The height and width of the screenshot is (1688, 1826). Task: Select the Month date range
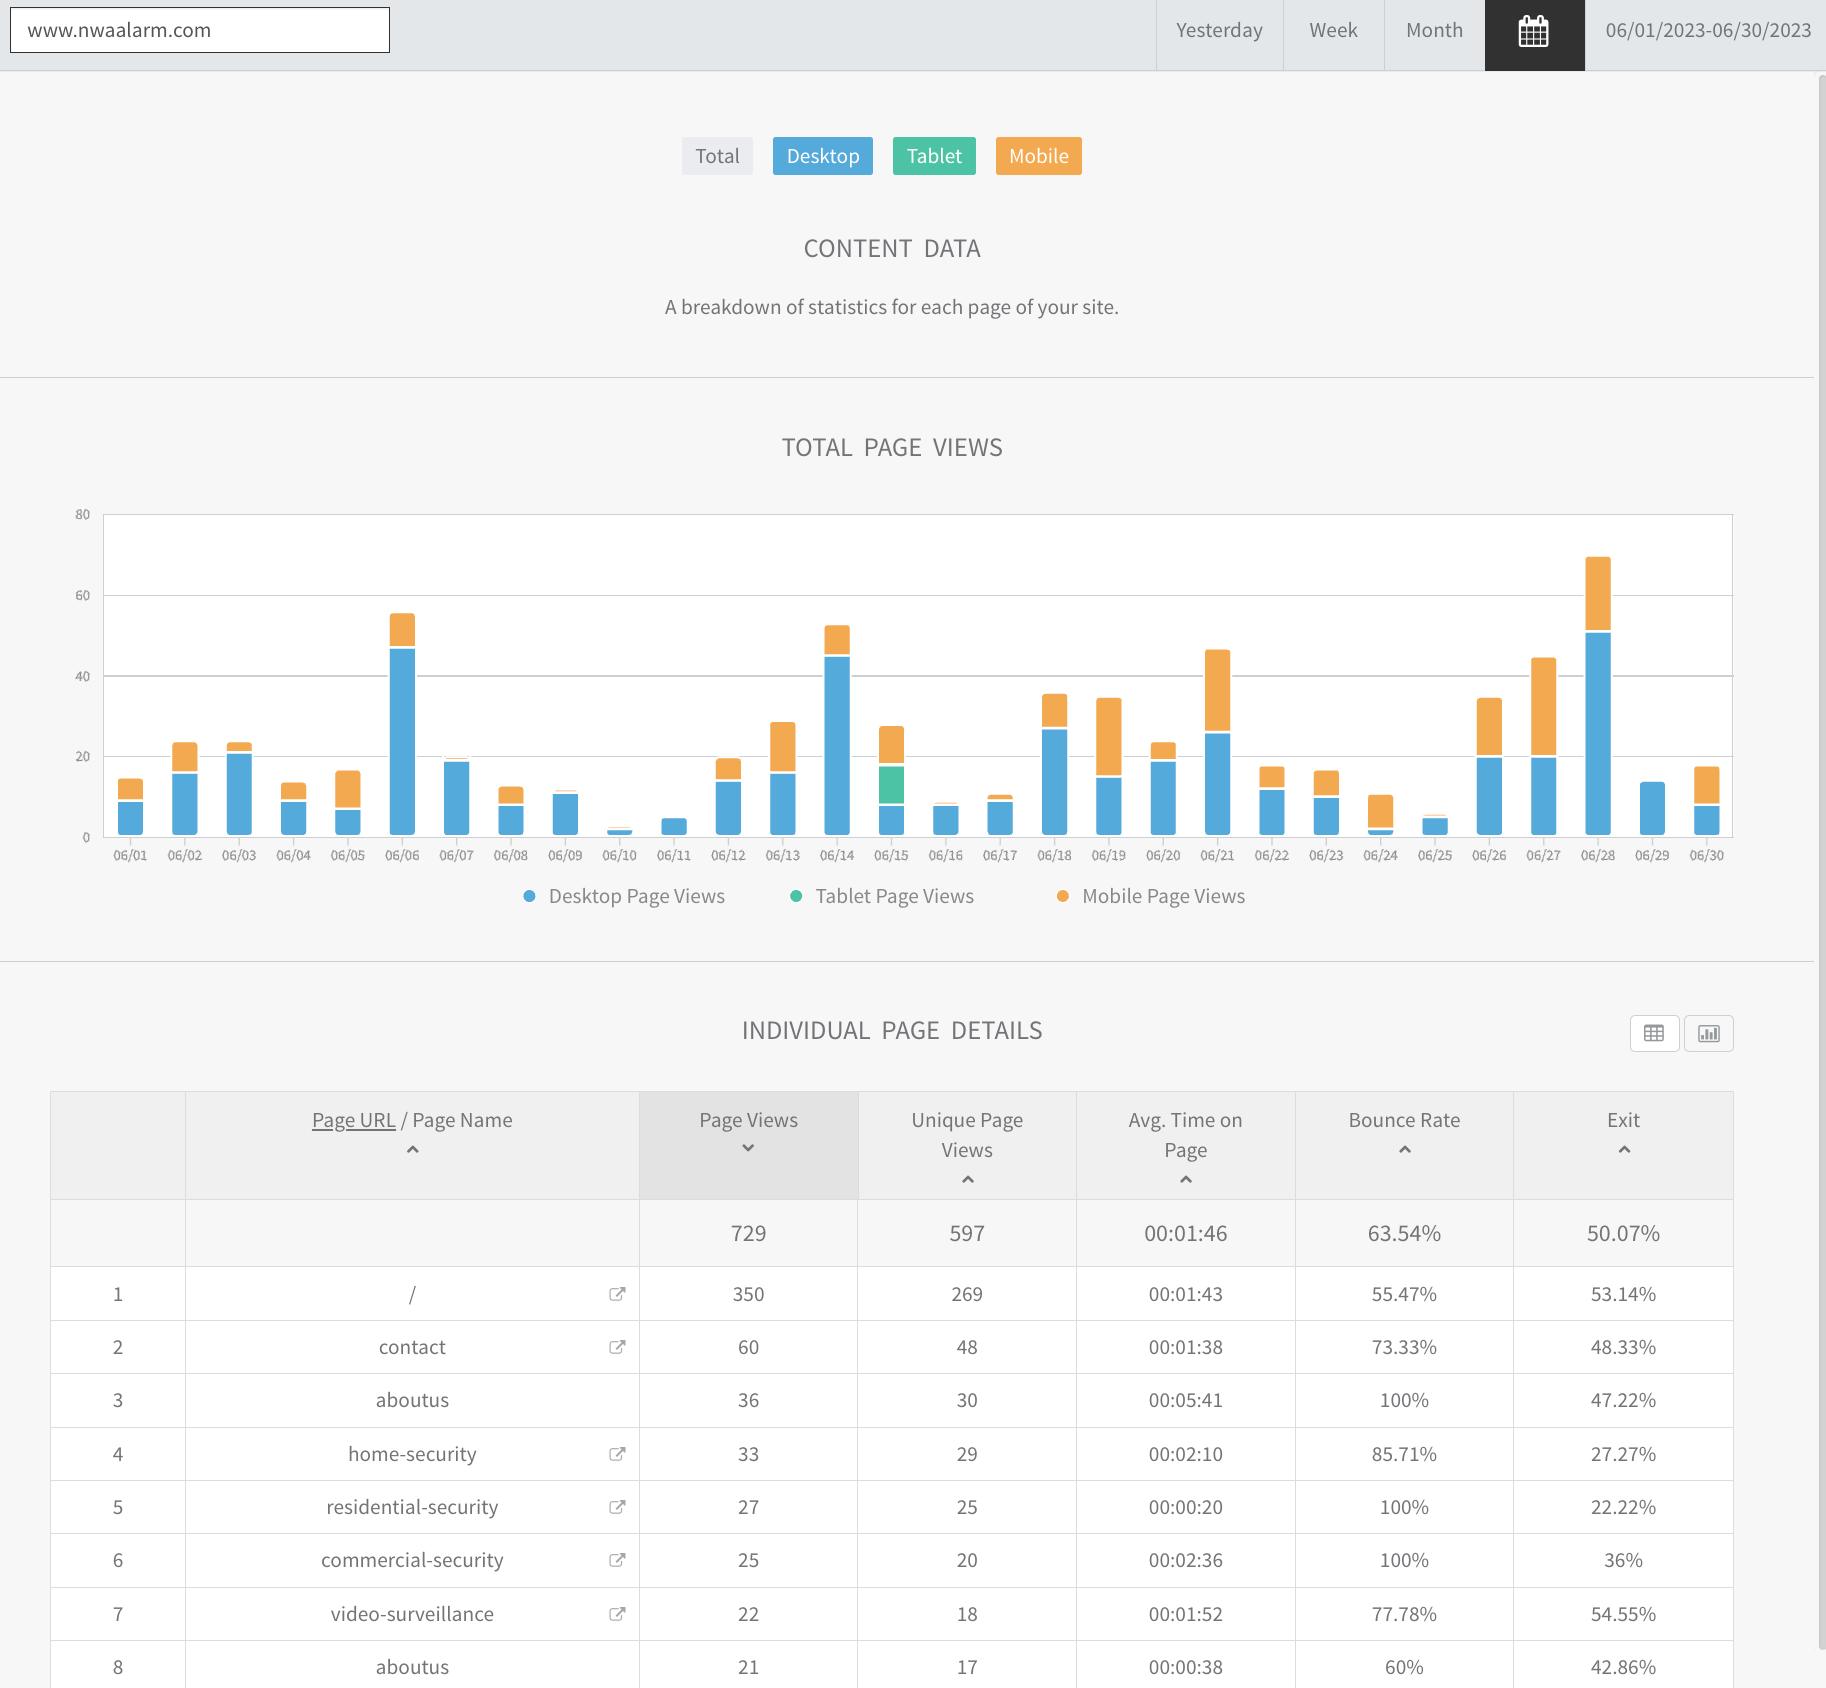tap(1434, 31)
